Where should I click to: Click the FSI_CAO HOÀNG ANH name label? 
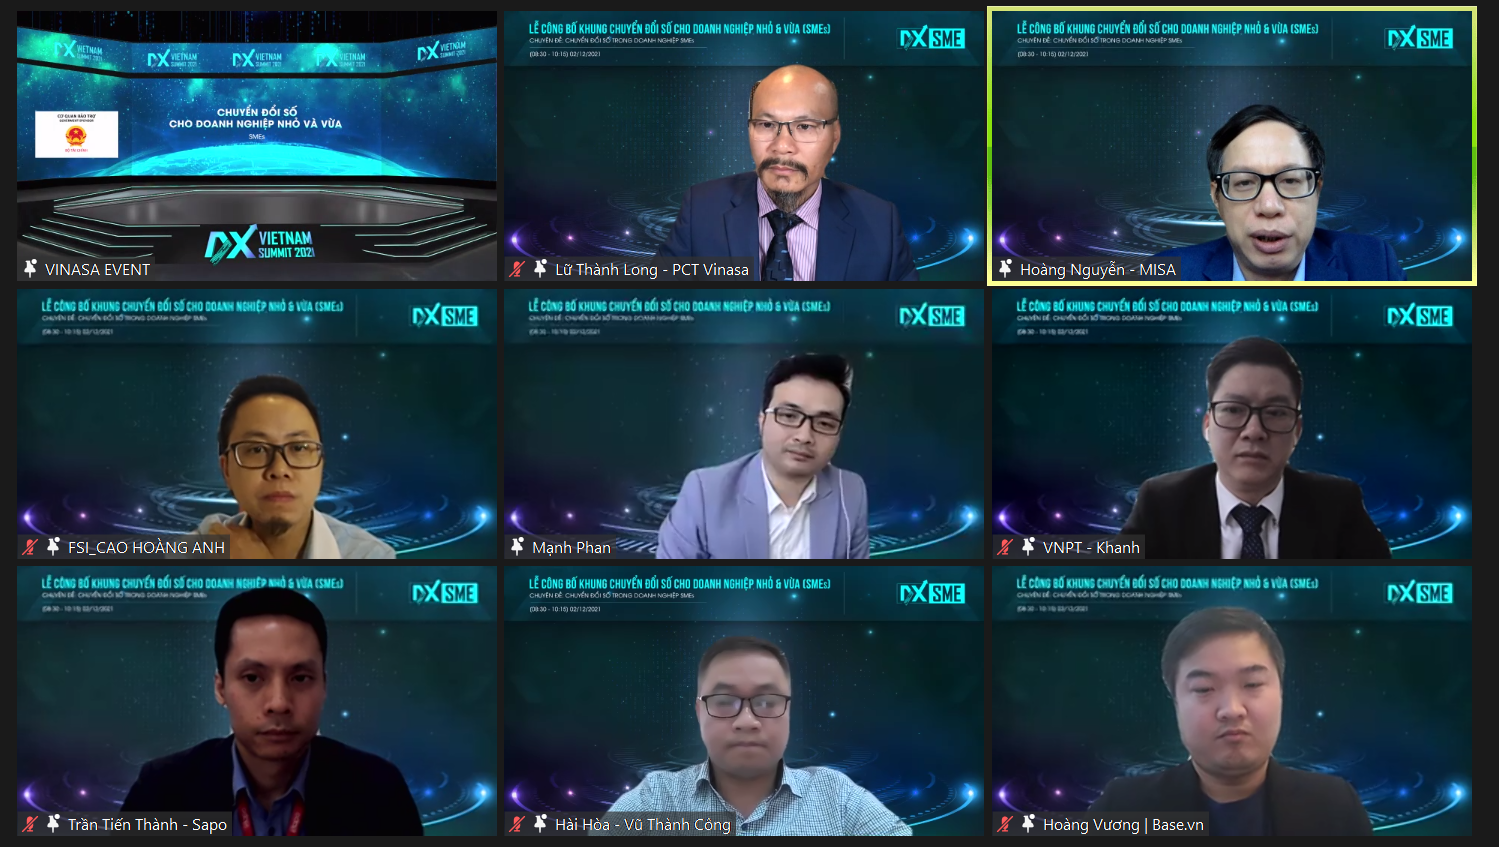(146, 547)
